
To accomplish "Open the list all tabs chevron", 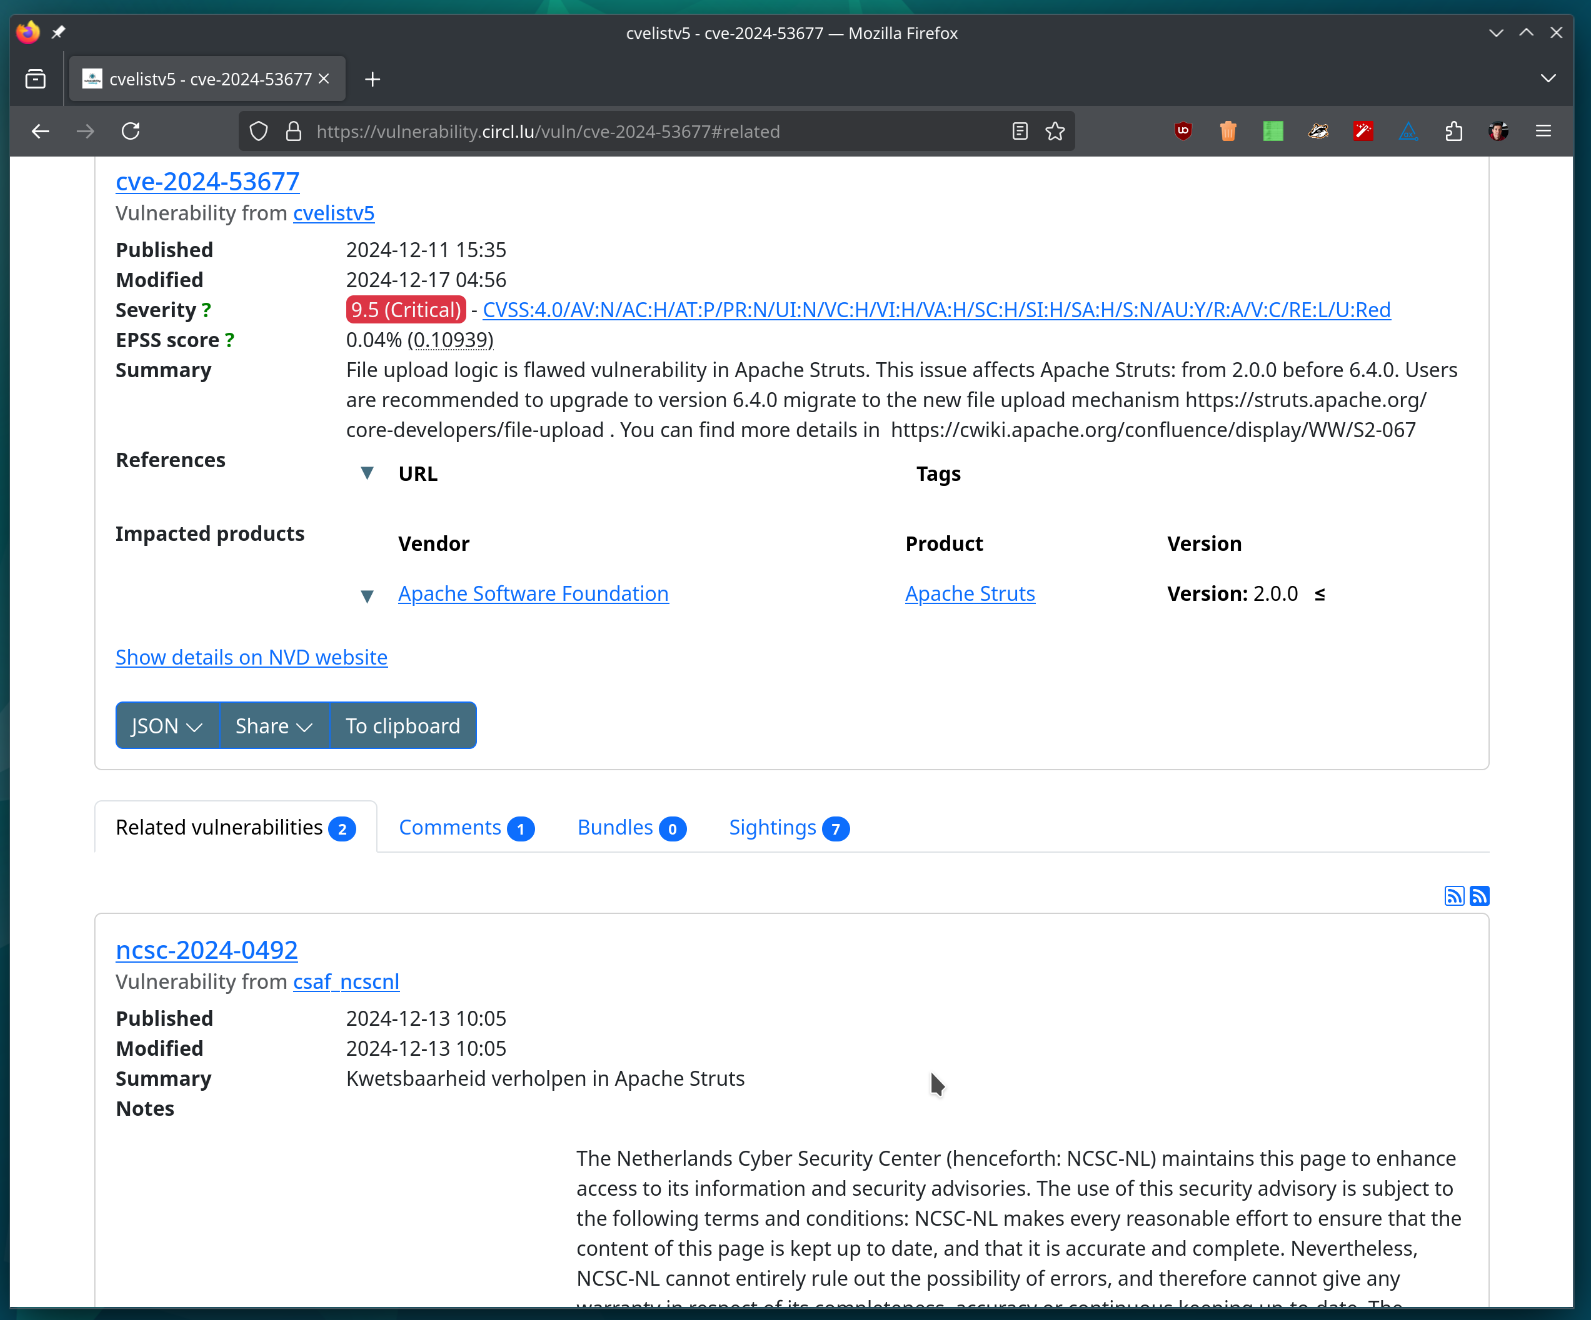I will 1548,79.
